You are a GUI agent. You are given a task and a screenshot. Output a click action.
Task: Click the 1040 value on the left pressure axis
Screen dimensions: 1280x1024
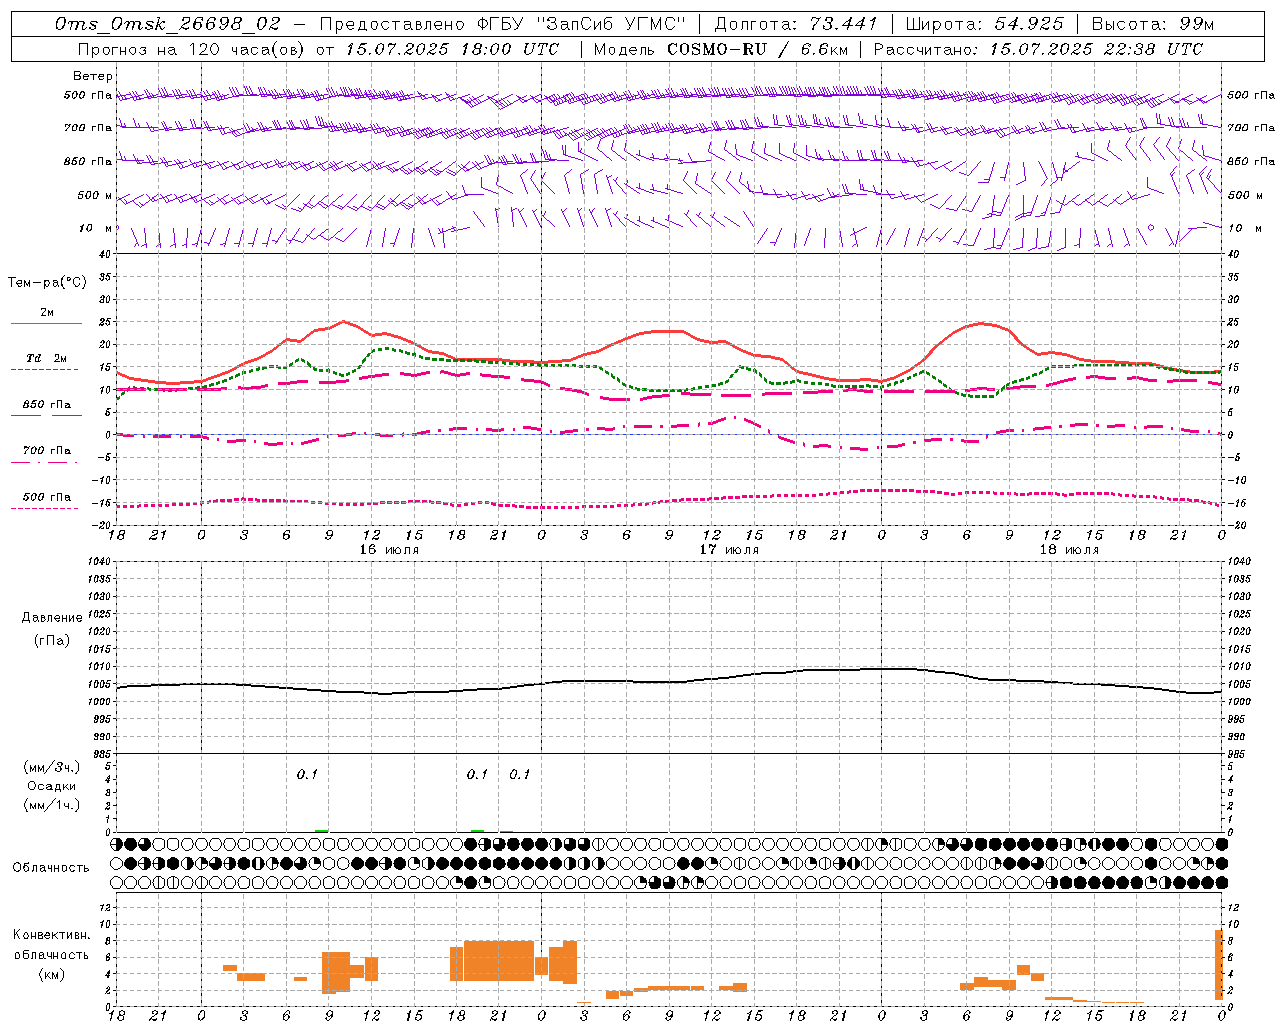[x=98, y=562]
